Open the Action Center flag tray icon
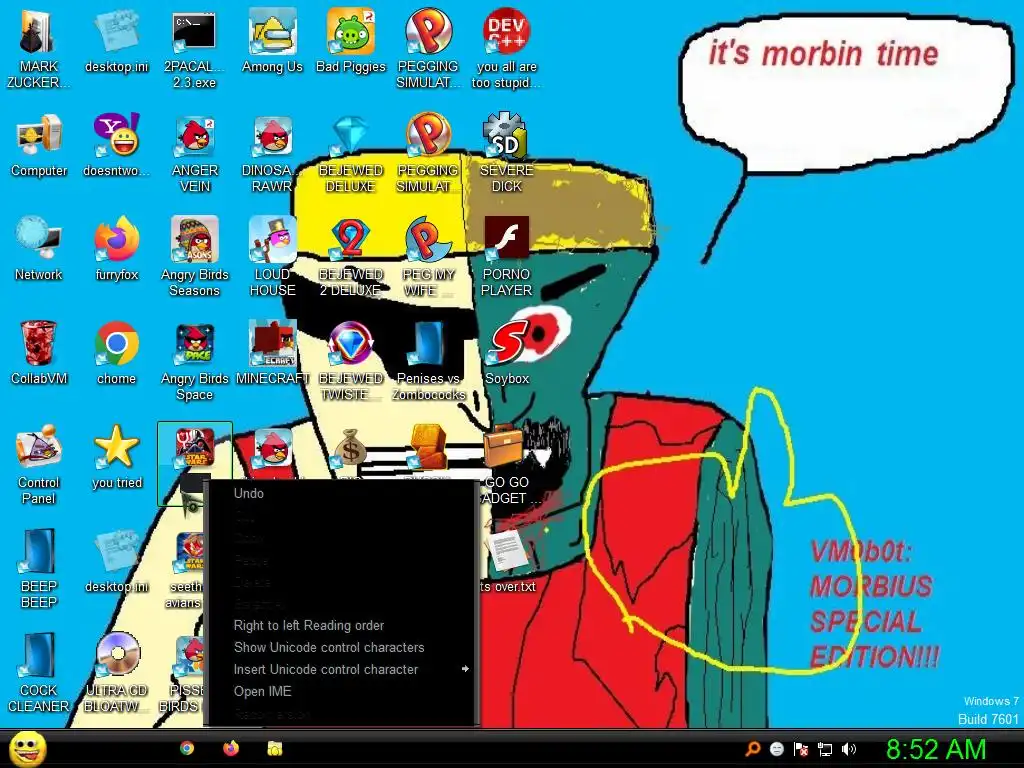The width and height of the screenshot is (1024, 768). pos(801,749)
